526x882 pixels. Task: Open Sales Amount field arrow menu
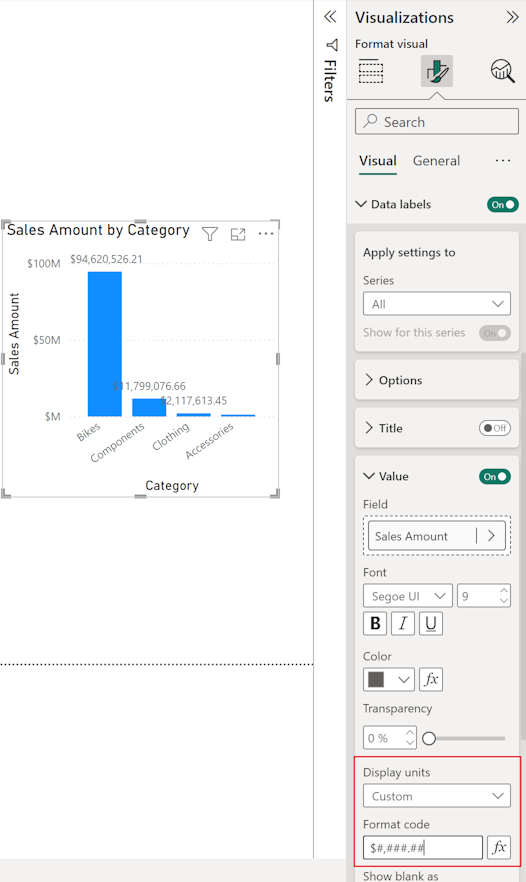point(492,536)
